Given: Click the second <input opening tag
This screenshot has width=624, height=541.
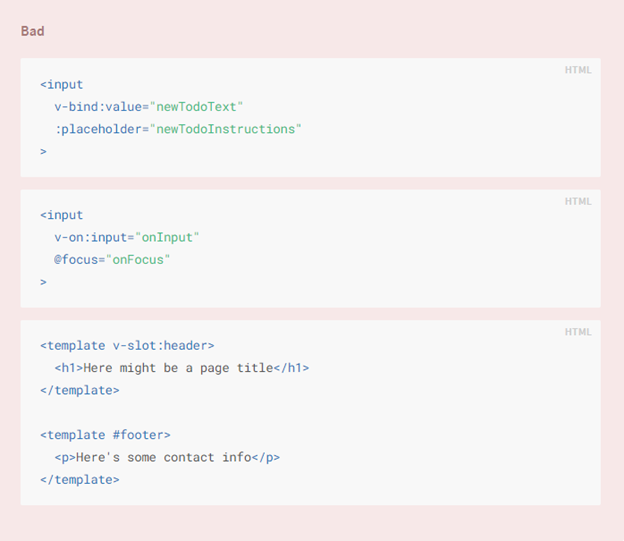Looking at the screenshot, I should click(x=62, y=215).
